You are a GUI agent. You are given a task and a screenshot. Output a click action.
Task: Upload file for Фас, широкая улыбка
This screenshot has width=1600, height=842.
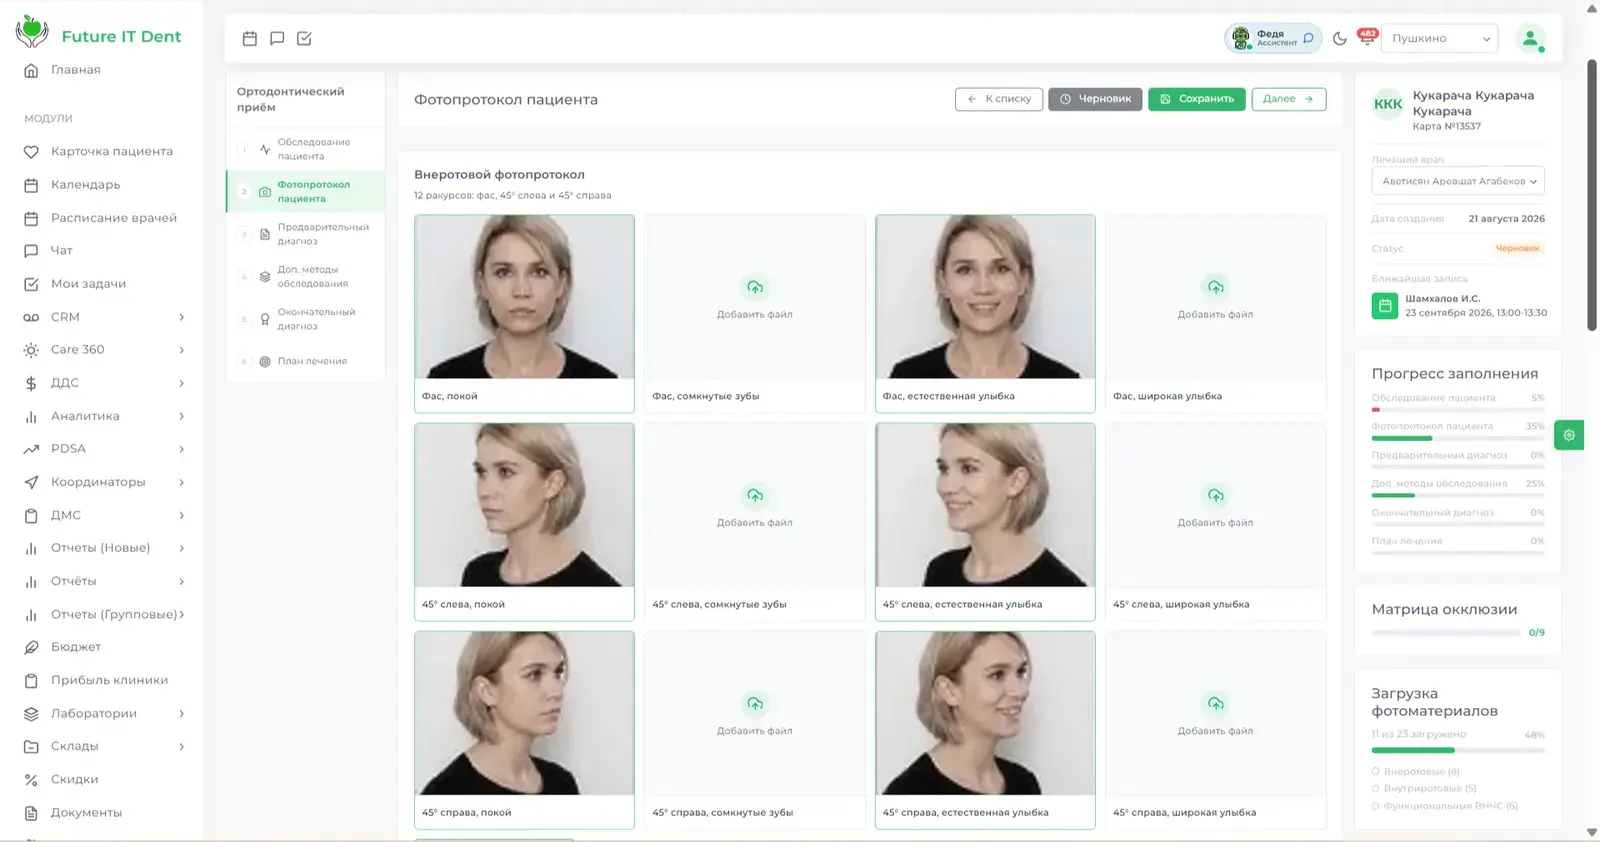tap(1215, 298)
